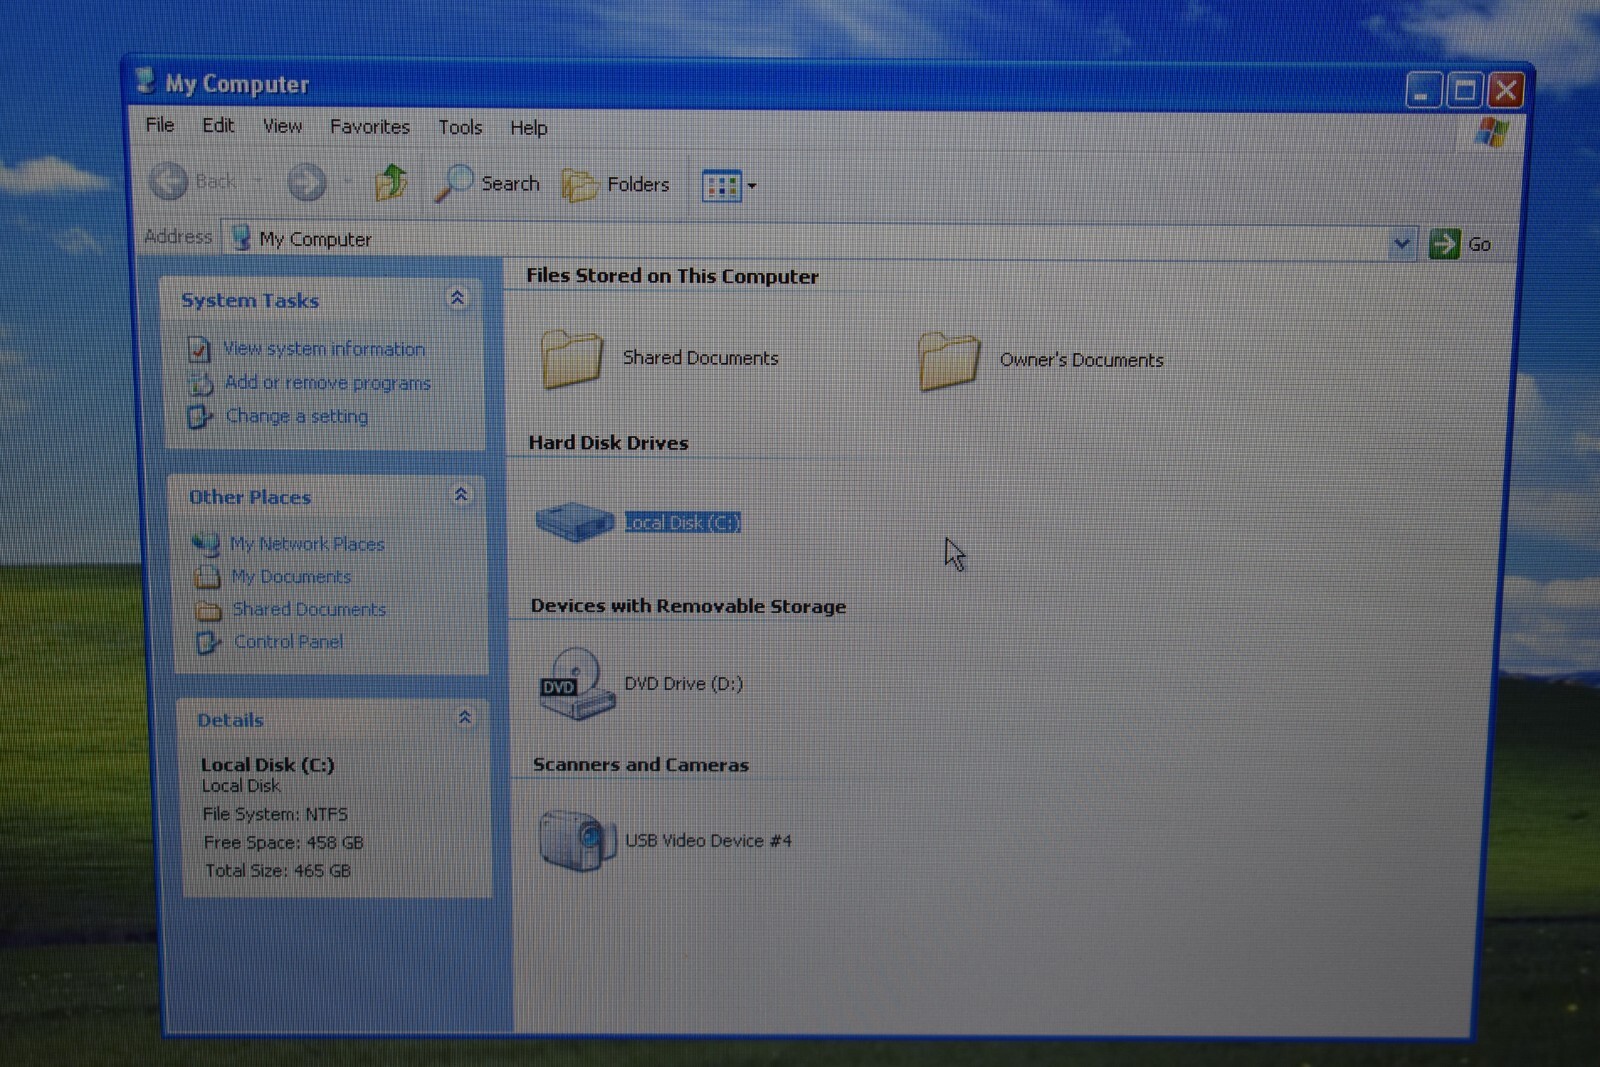This screenshot has width=1600, height=1067.
Task: Open the View menu
Action: [282, 126]
